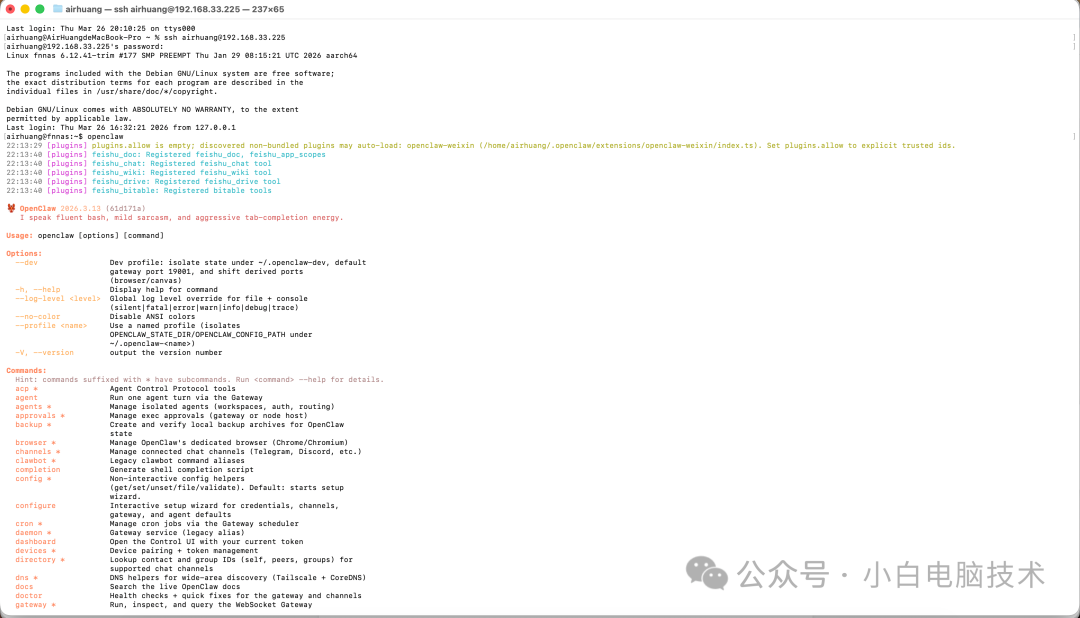Click 'Device pairing + token management' description
This screenshot has width=1080, height=618.
point(184,550)
